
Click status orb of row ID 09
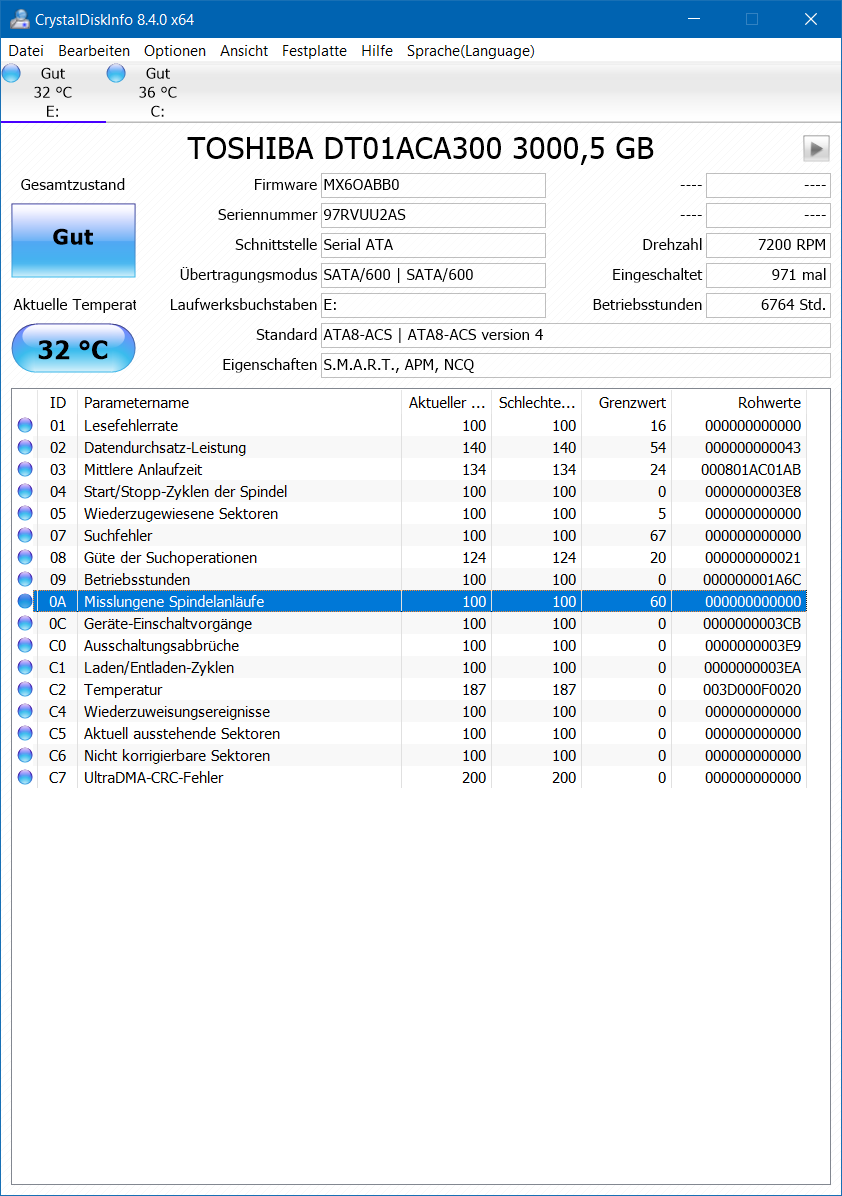(x=25, y=579)
